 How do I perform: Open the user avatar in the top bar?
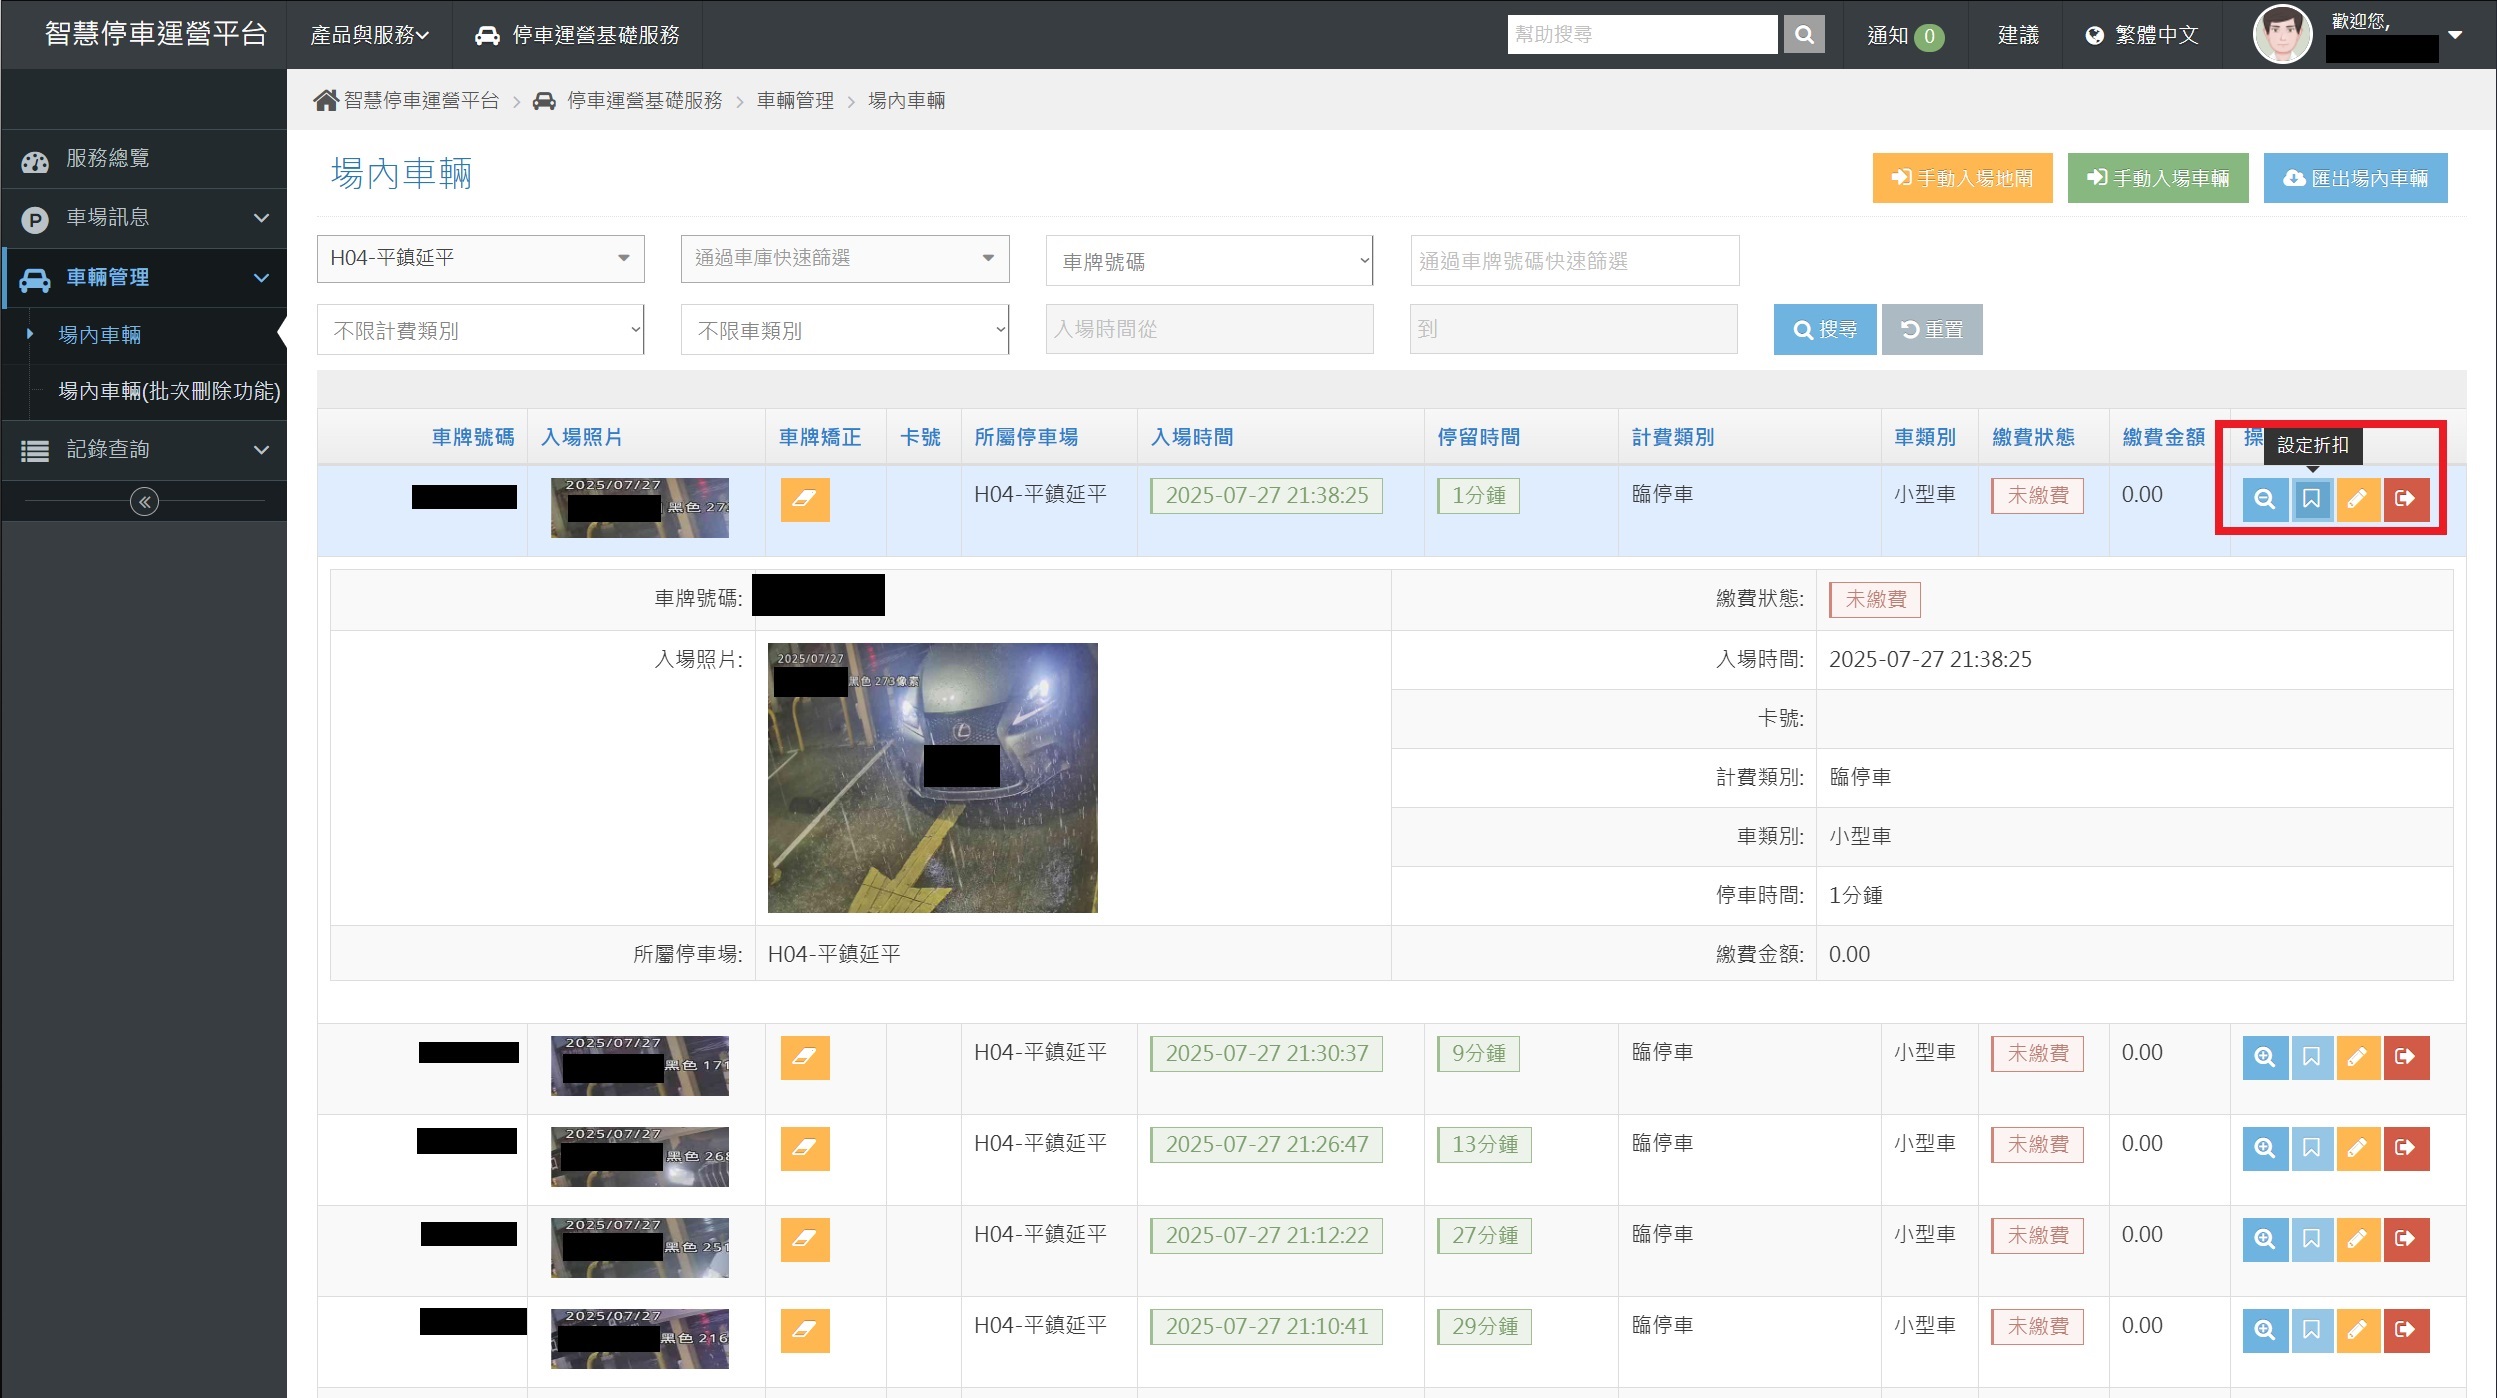coord(2282,35)
